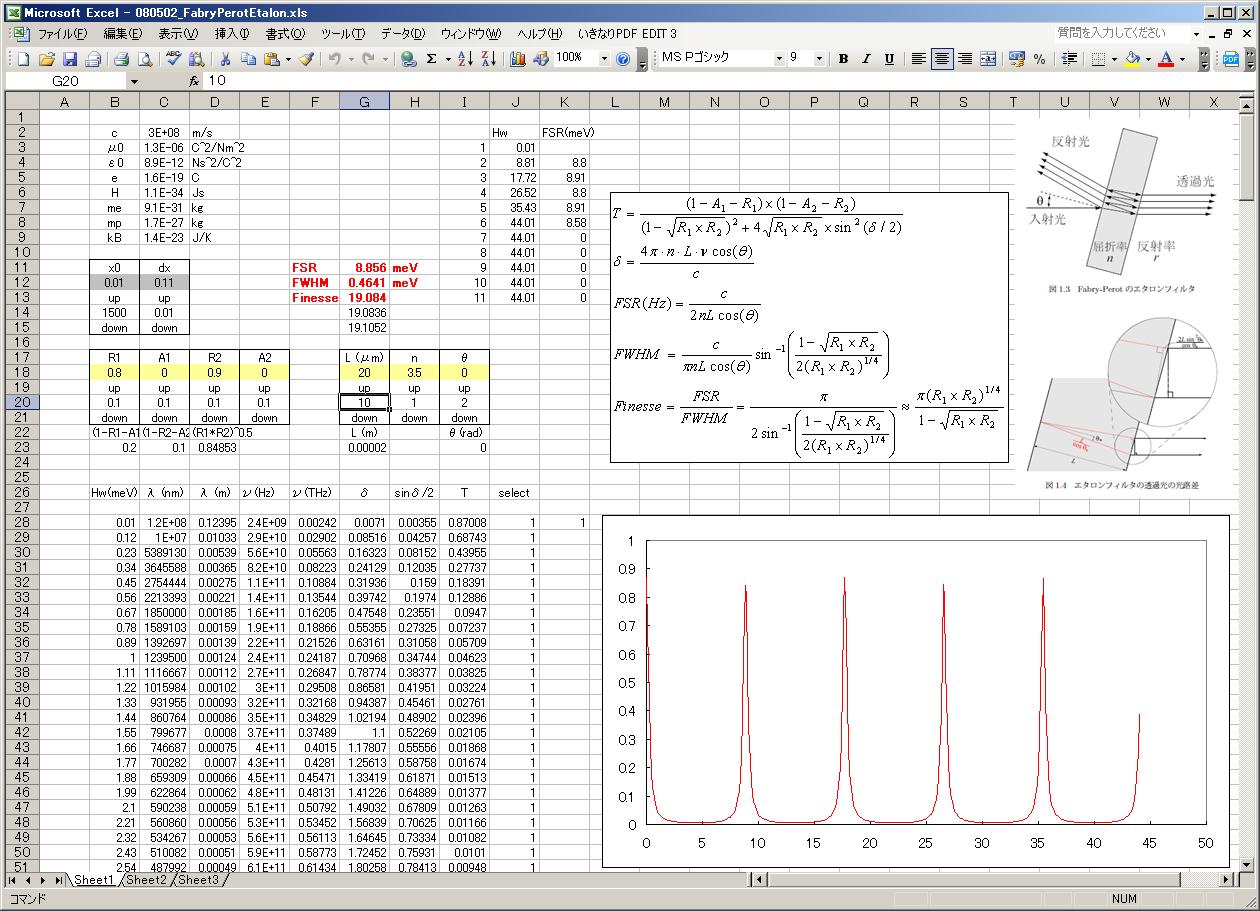Toggle Italic formatting
1260x911 pixels.
click(866, 59)
